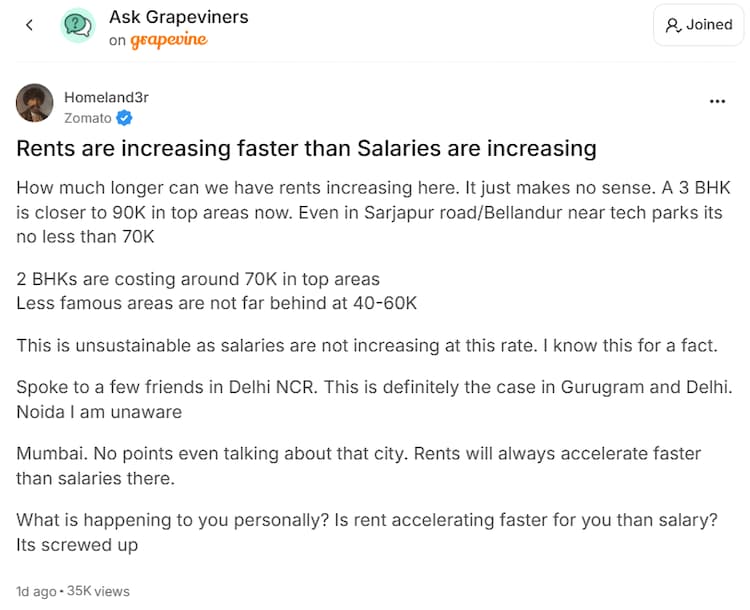Click the post title about rents and salaries
Viewport: 750px width, 610px height.
(x=306, y=149)
